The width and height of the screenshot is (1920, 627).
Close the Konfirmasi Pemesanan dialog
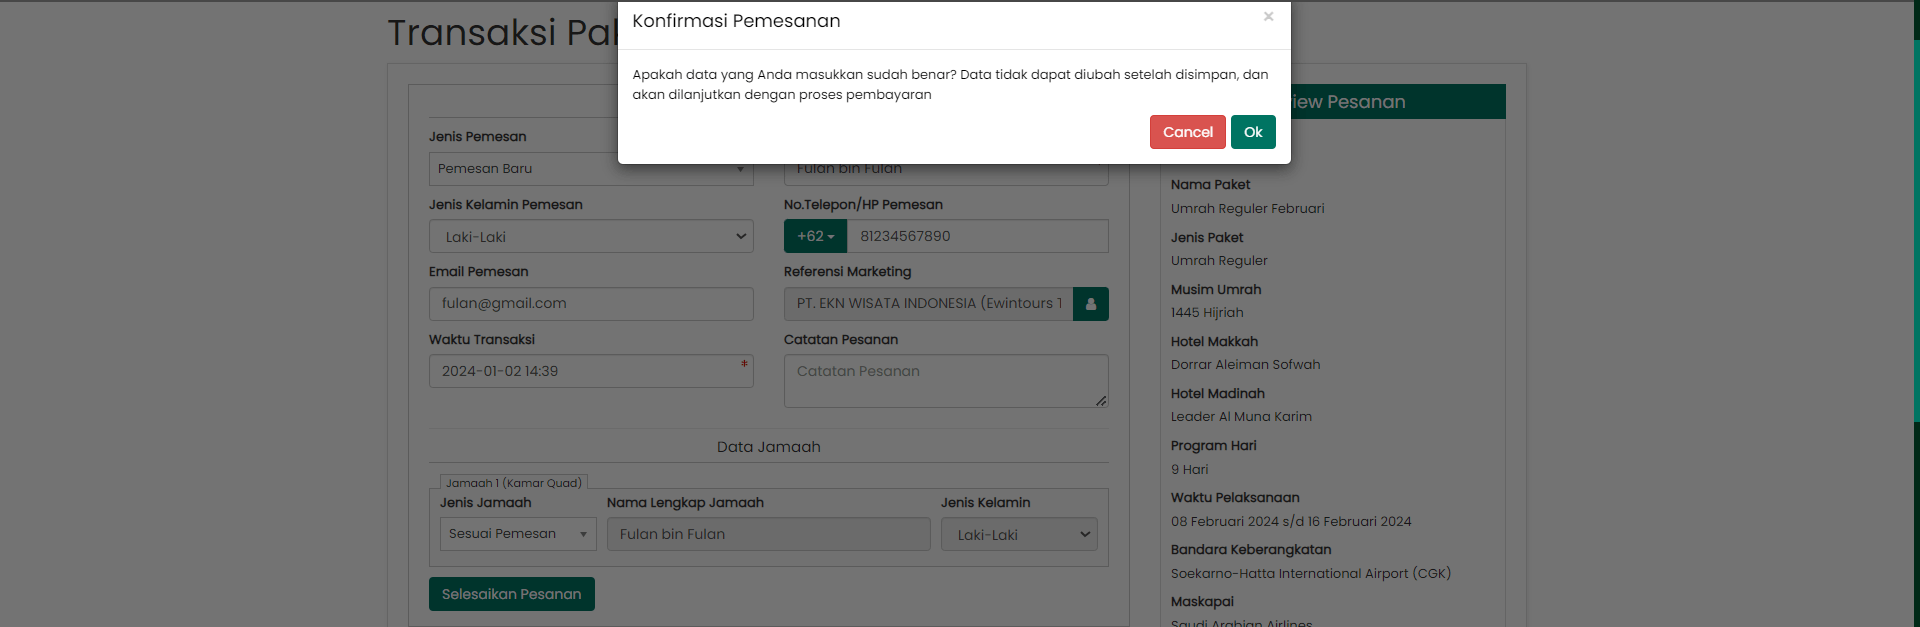1268,17
